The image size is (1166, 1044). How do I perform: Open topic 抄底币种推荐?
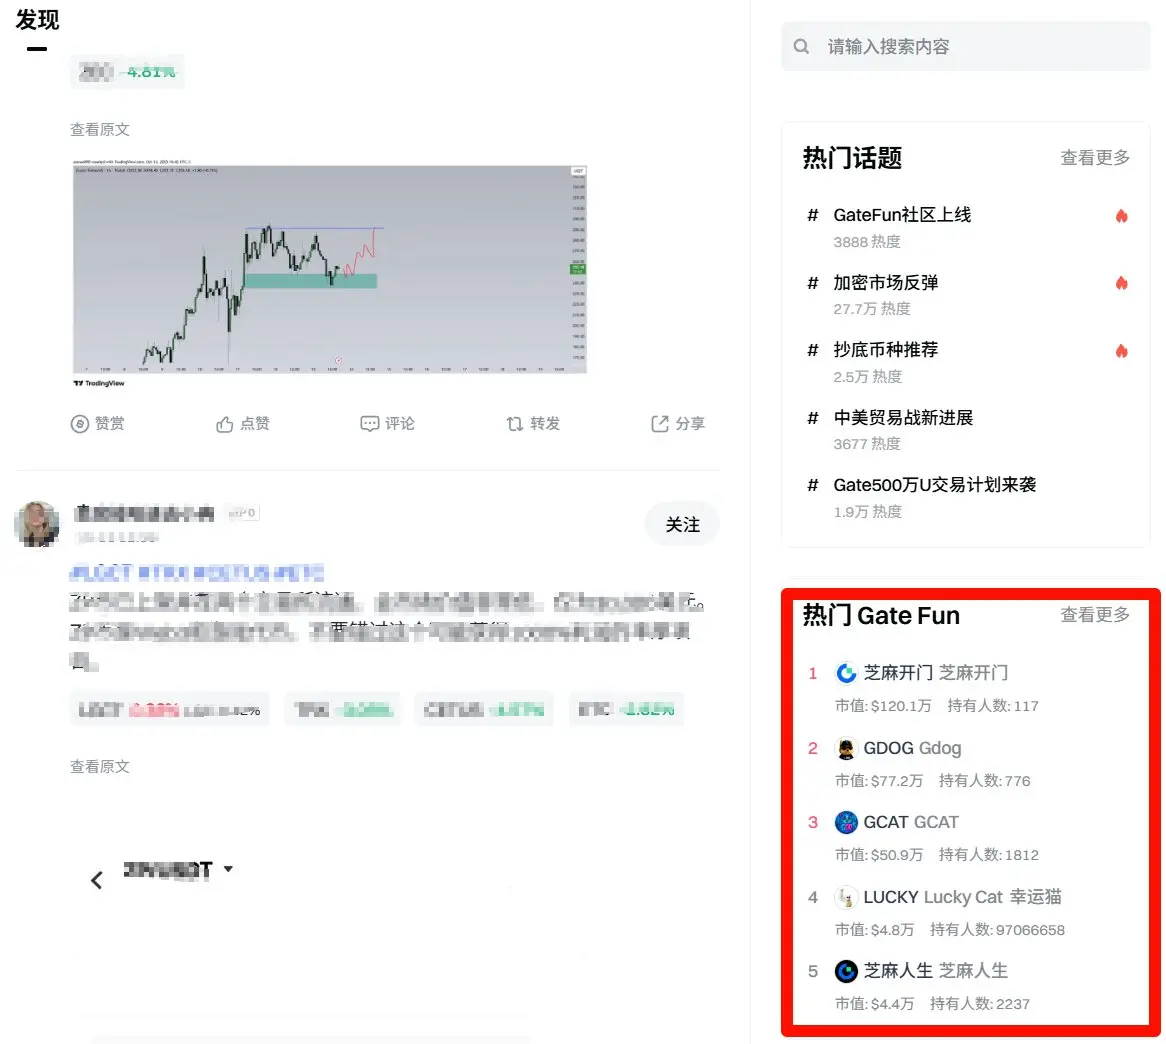(886, 350)
